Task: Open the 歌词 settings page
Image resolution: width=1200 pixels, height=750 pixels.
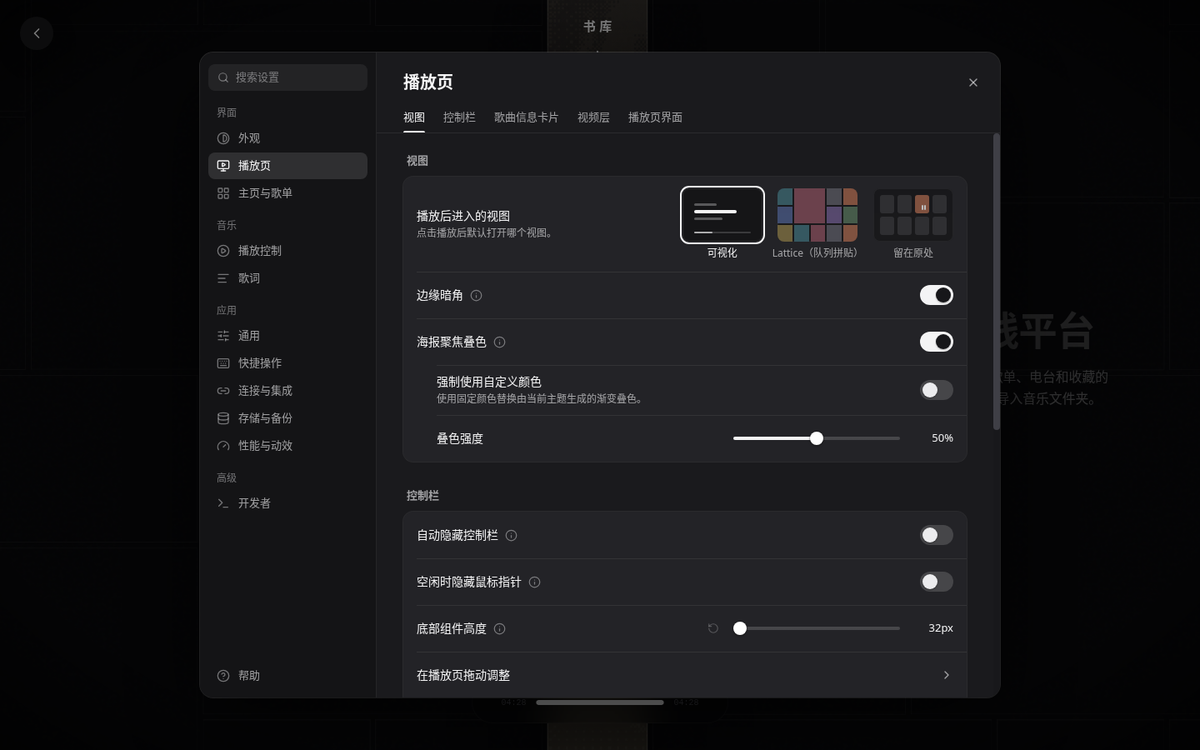Action: pos(288,278)
